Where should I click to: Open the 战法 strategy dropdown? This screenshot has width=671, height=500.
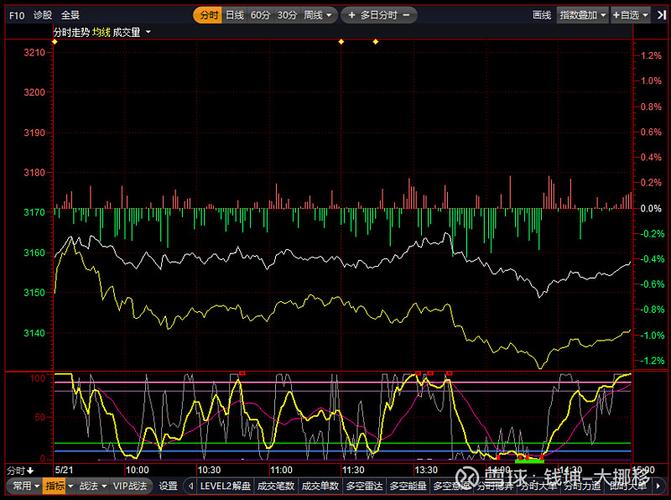click(x=93, y=486)
